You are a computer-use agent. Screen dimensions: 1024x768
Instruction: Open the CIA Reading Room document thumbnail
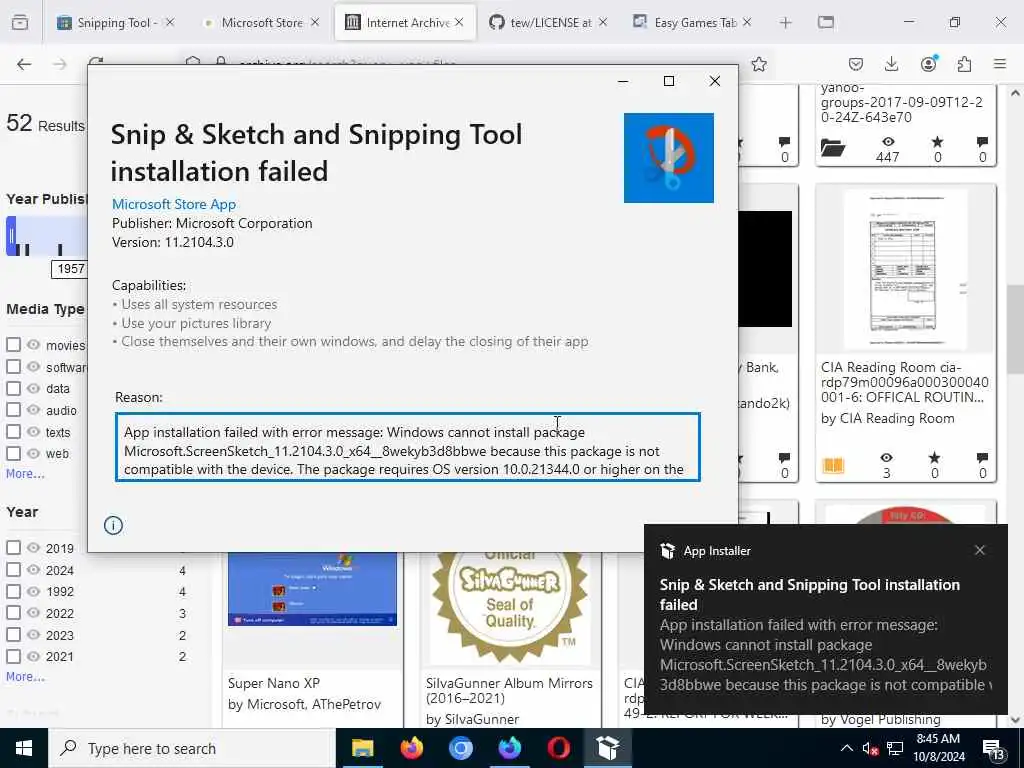tap(906, 269)
